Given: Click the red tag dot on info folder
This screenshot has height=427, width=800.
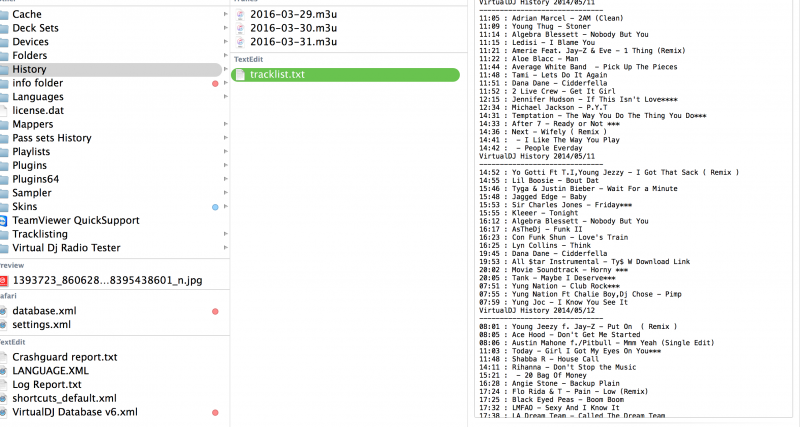Looking at the screenshot, I should tap(215, 83).
